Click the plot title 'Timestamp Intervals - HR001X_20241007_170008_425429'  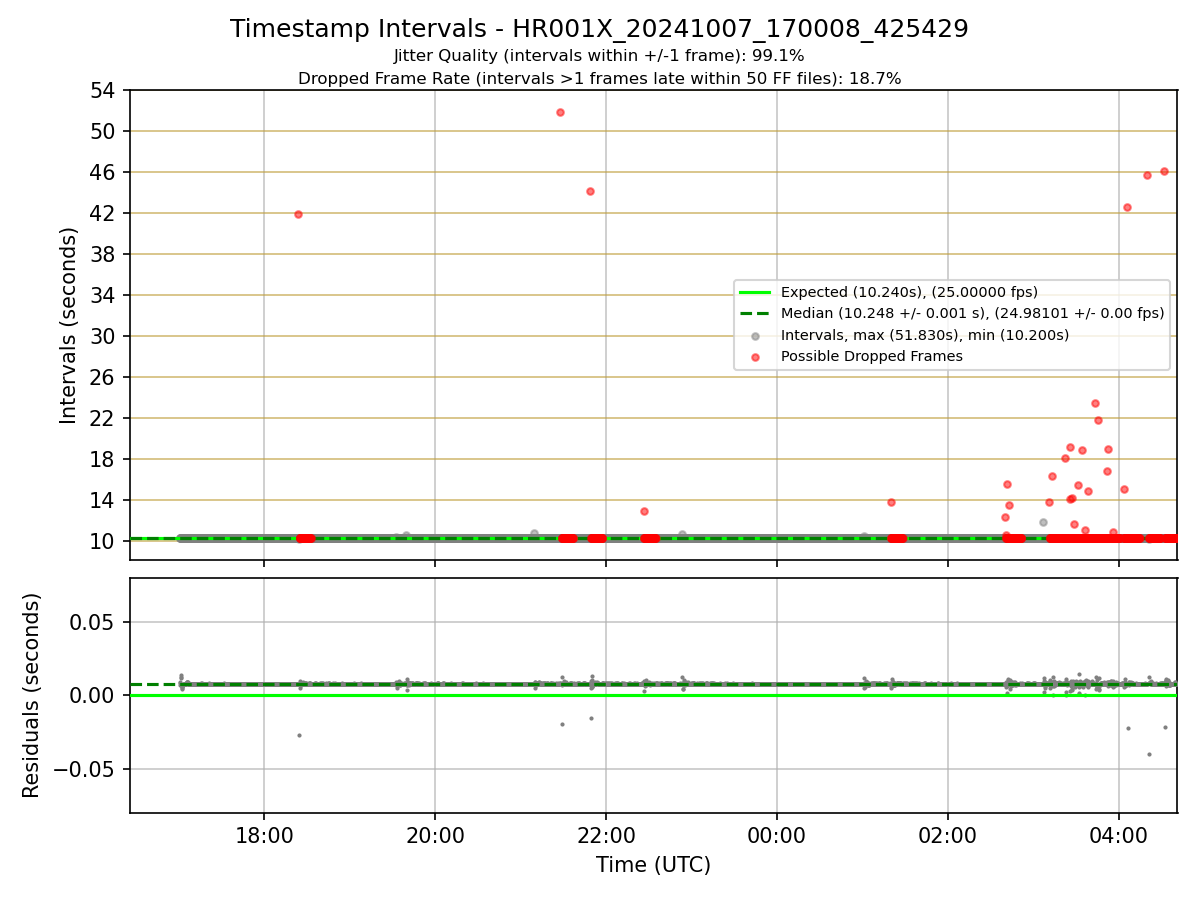(599, 29)
